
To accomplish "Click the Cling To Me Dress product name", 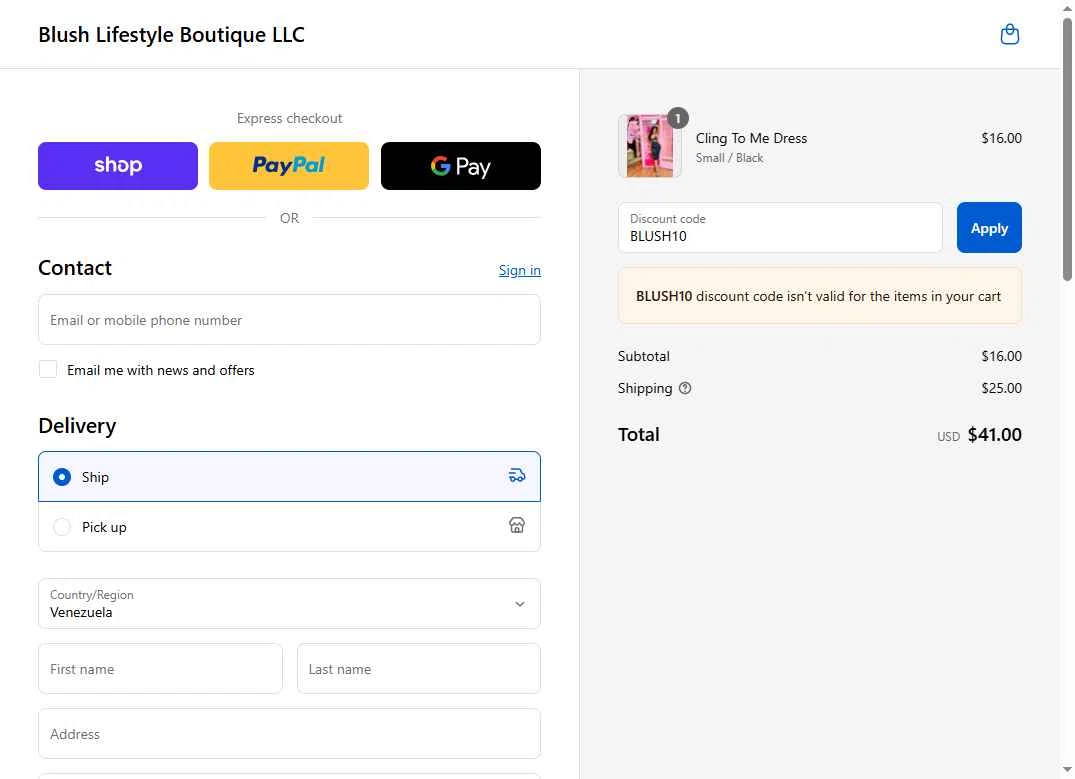I will click(751, 138).
